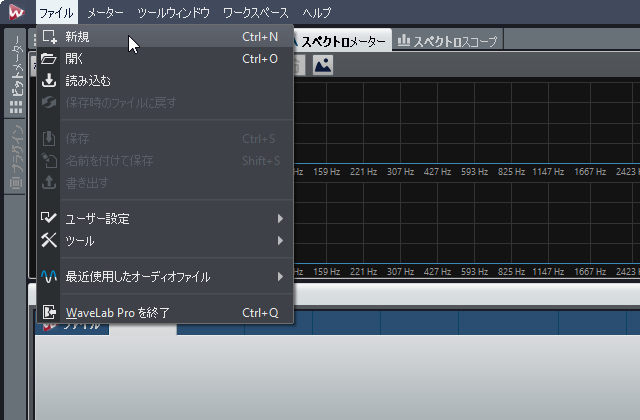Click the ビットメーター grid icon
640x420 pixels.
click(16, 107)
